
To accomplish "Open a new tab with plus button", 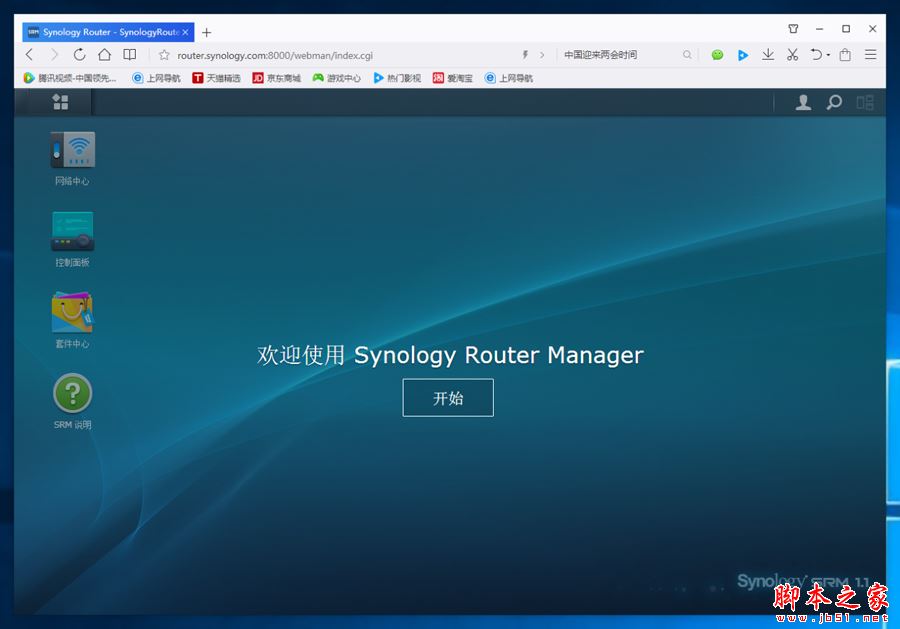I will pos(207,33).
